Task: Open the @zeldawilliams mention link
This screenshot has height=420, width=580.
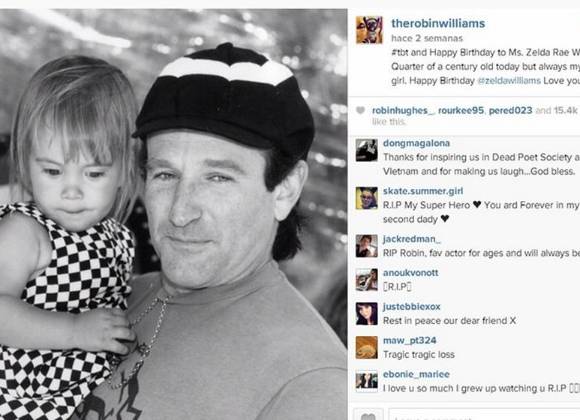Action: click(509, 80)
